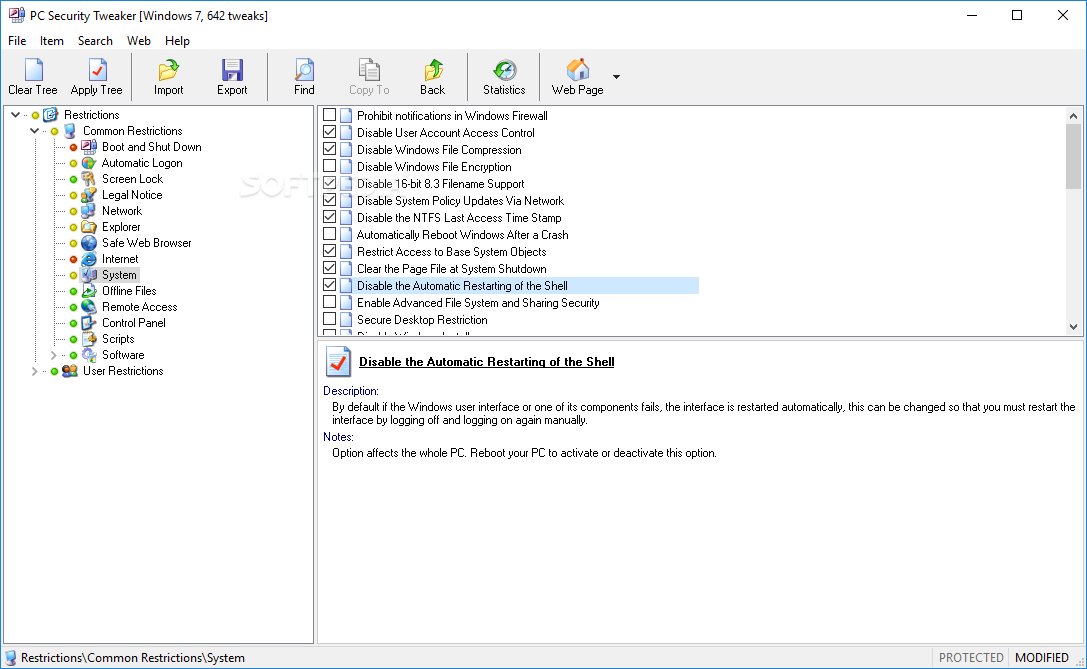Click the Copy To toolbar icon
The height and width of the screenshot is (669, 1087).
pos(369,70)
